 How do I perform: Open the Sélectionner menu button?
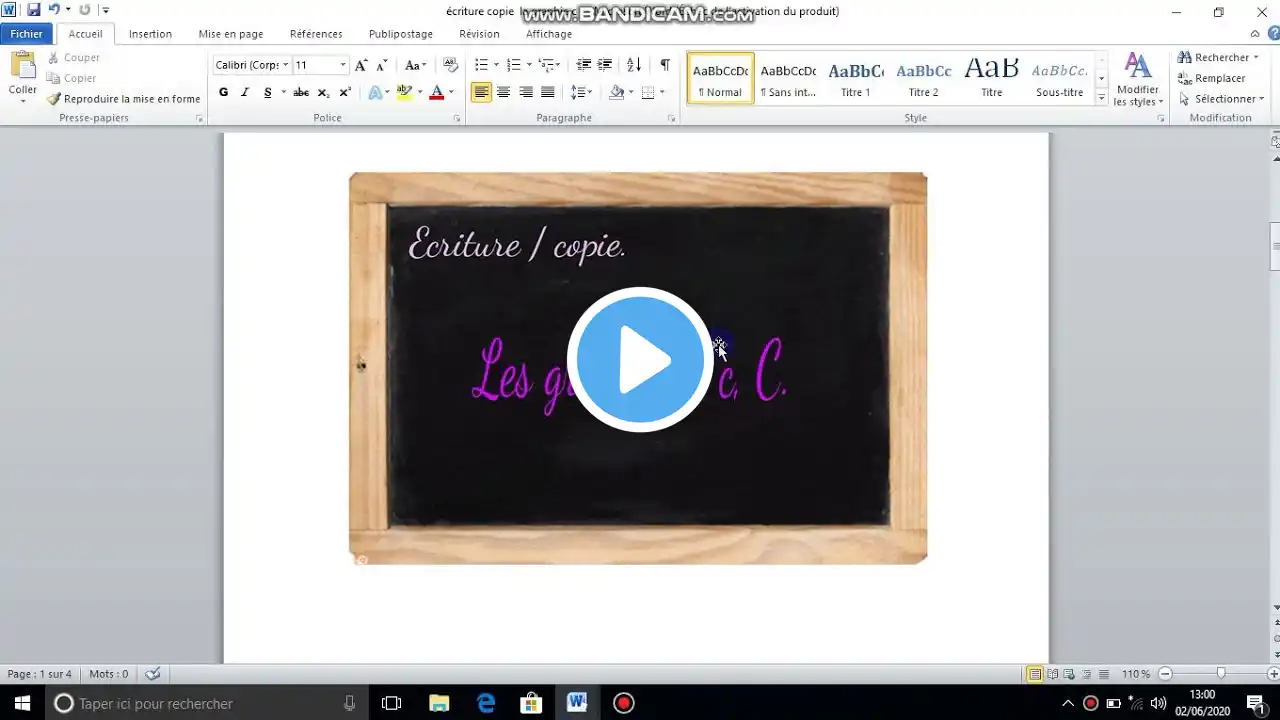click(x=1221, y=99)
